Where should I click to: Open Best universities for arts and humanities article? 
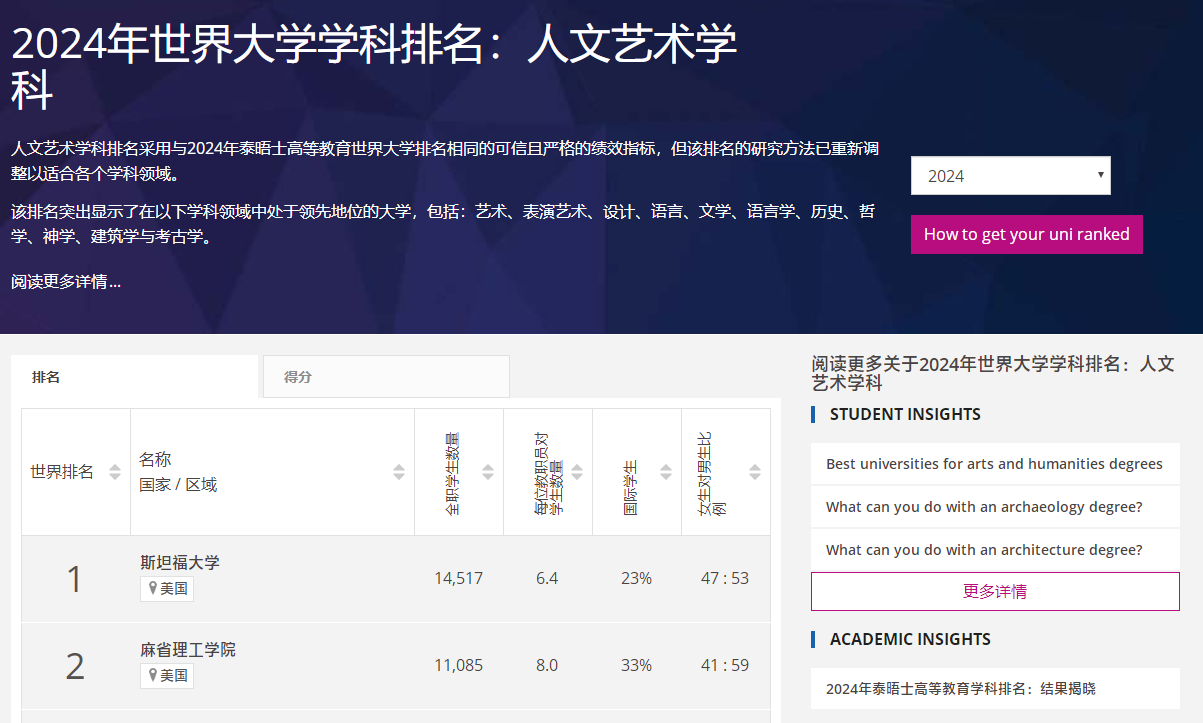click(994, 464)
